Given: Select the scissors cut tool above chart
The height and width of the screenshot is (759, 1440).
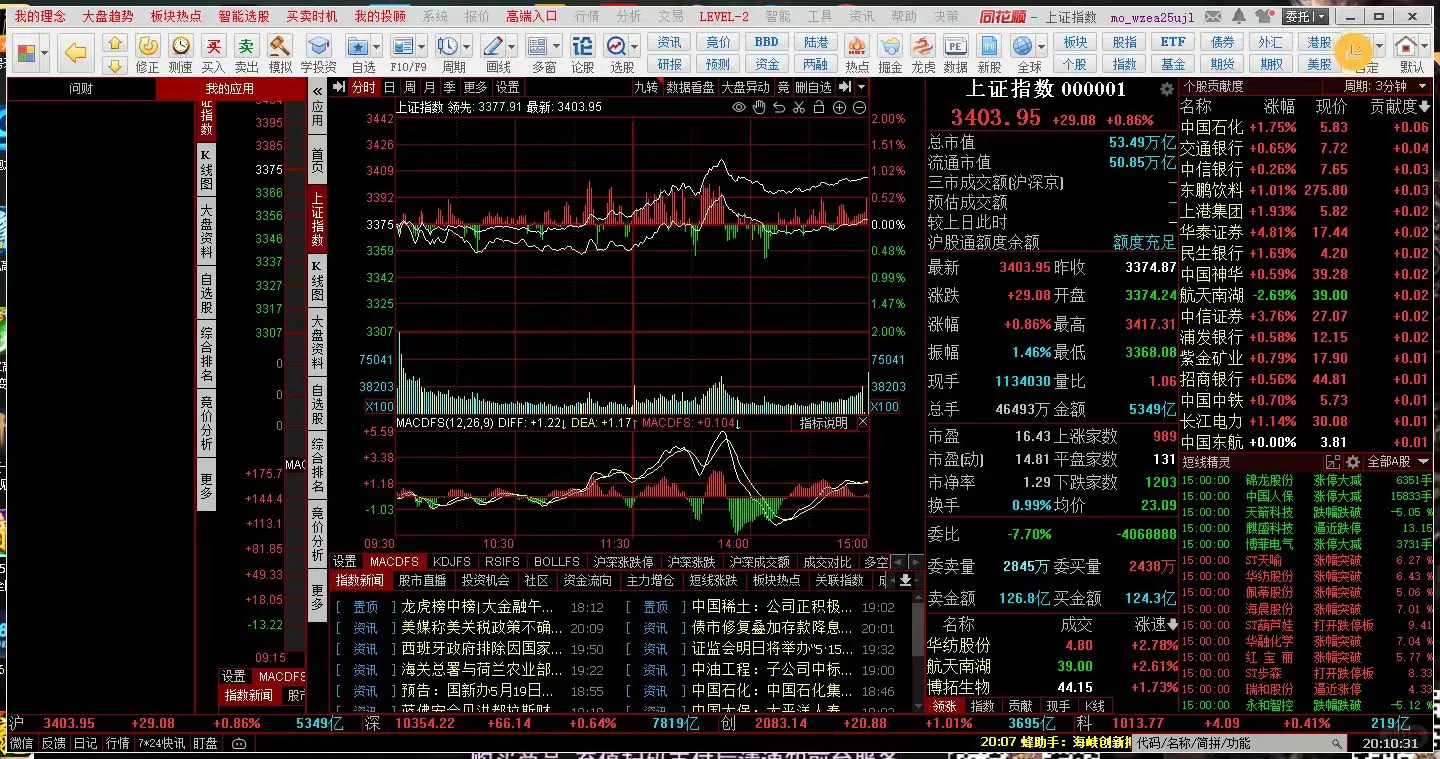Looking at the screenshot, I should click(x=800, y=107).
